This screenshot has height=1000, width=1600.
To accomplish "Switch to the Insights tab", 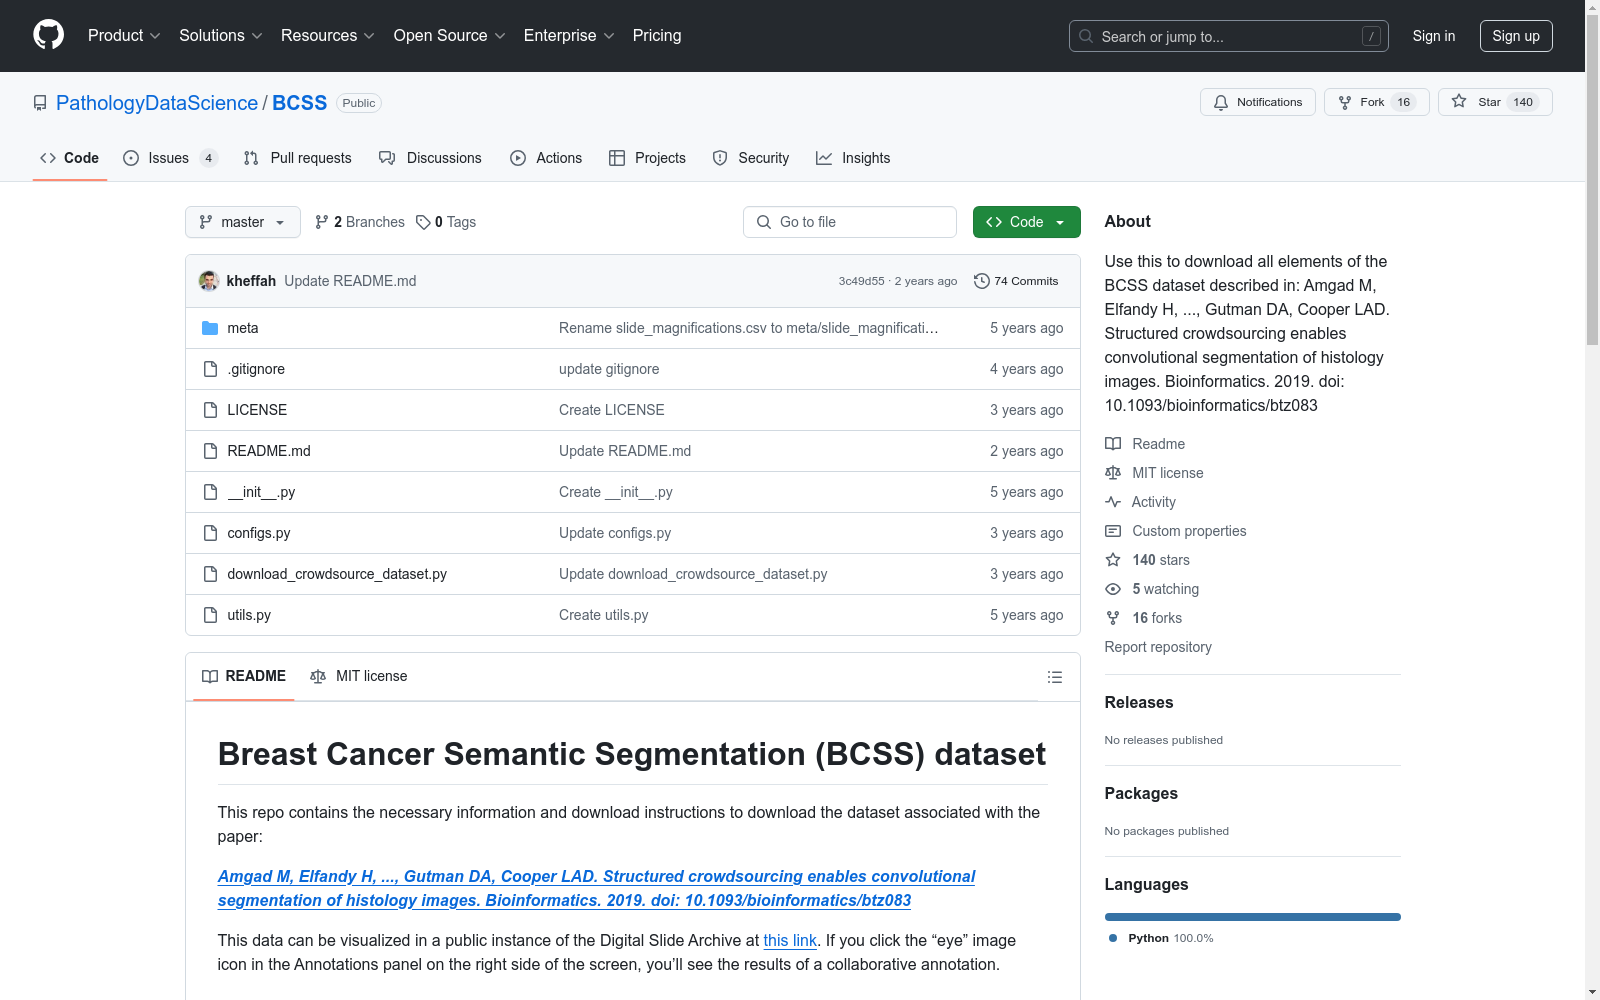I will point(853,158).
